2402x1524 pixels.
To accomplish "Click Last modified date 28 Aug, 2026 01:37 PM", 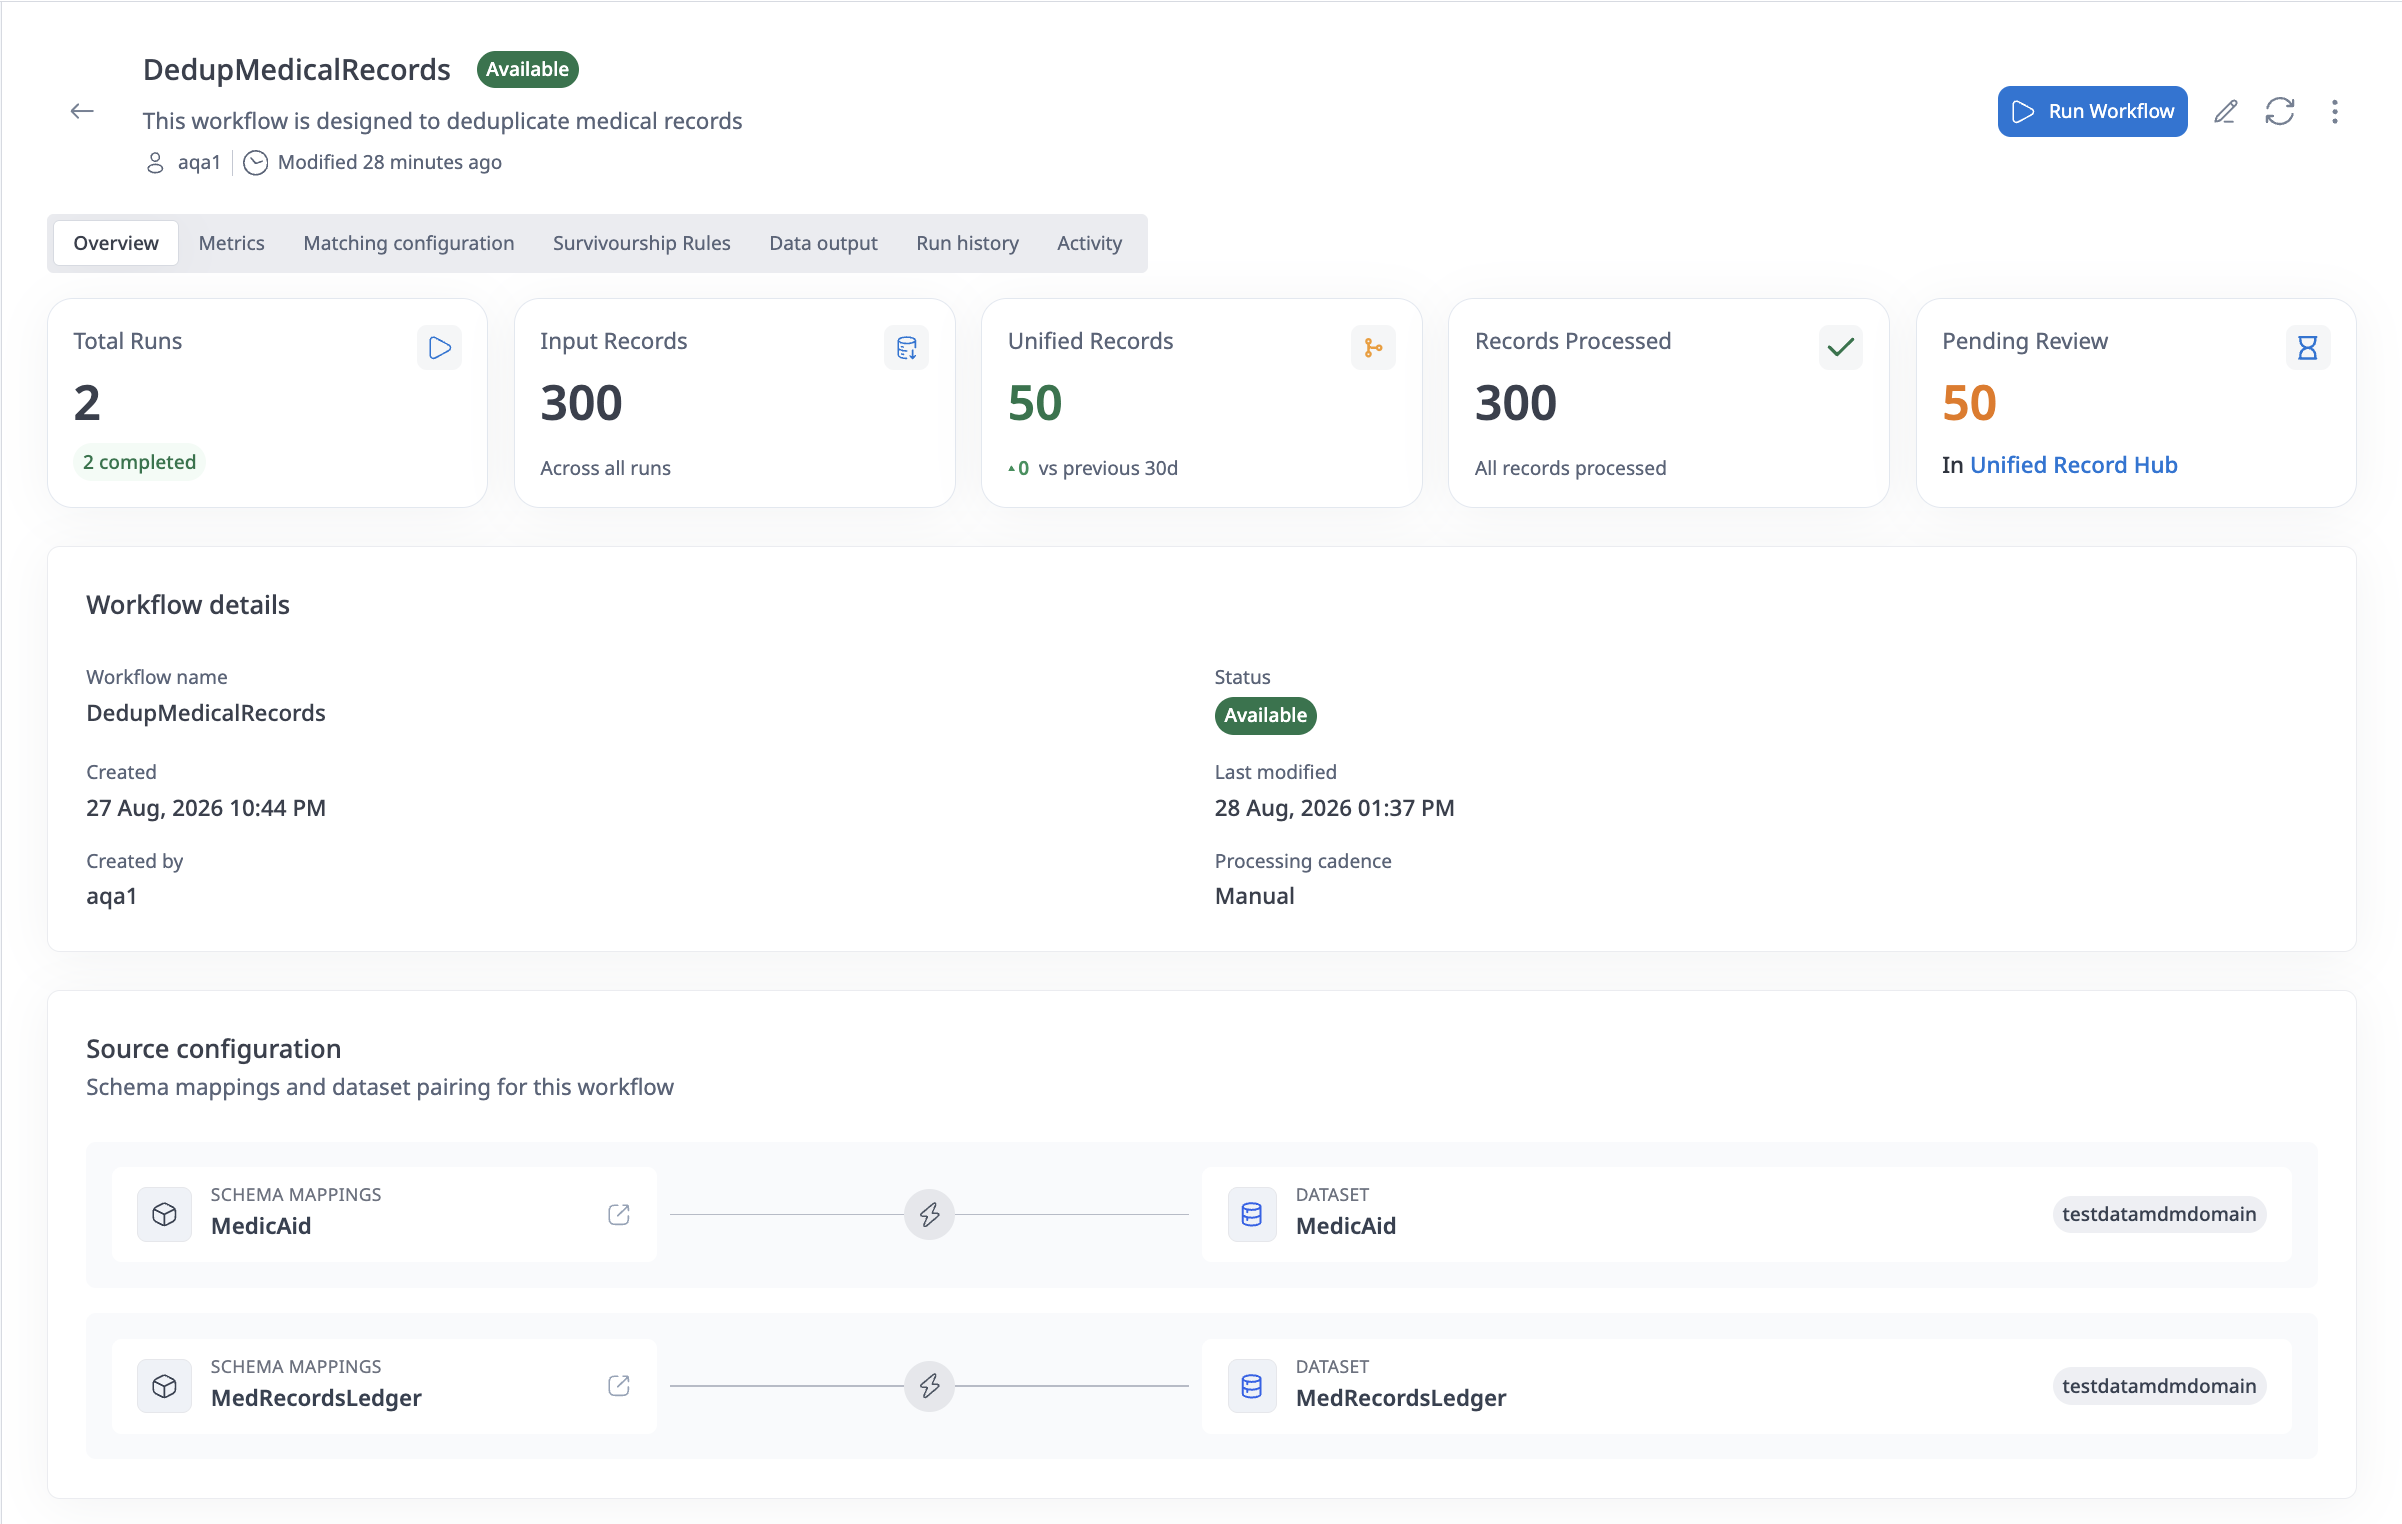I will (1334, 808).
